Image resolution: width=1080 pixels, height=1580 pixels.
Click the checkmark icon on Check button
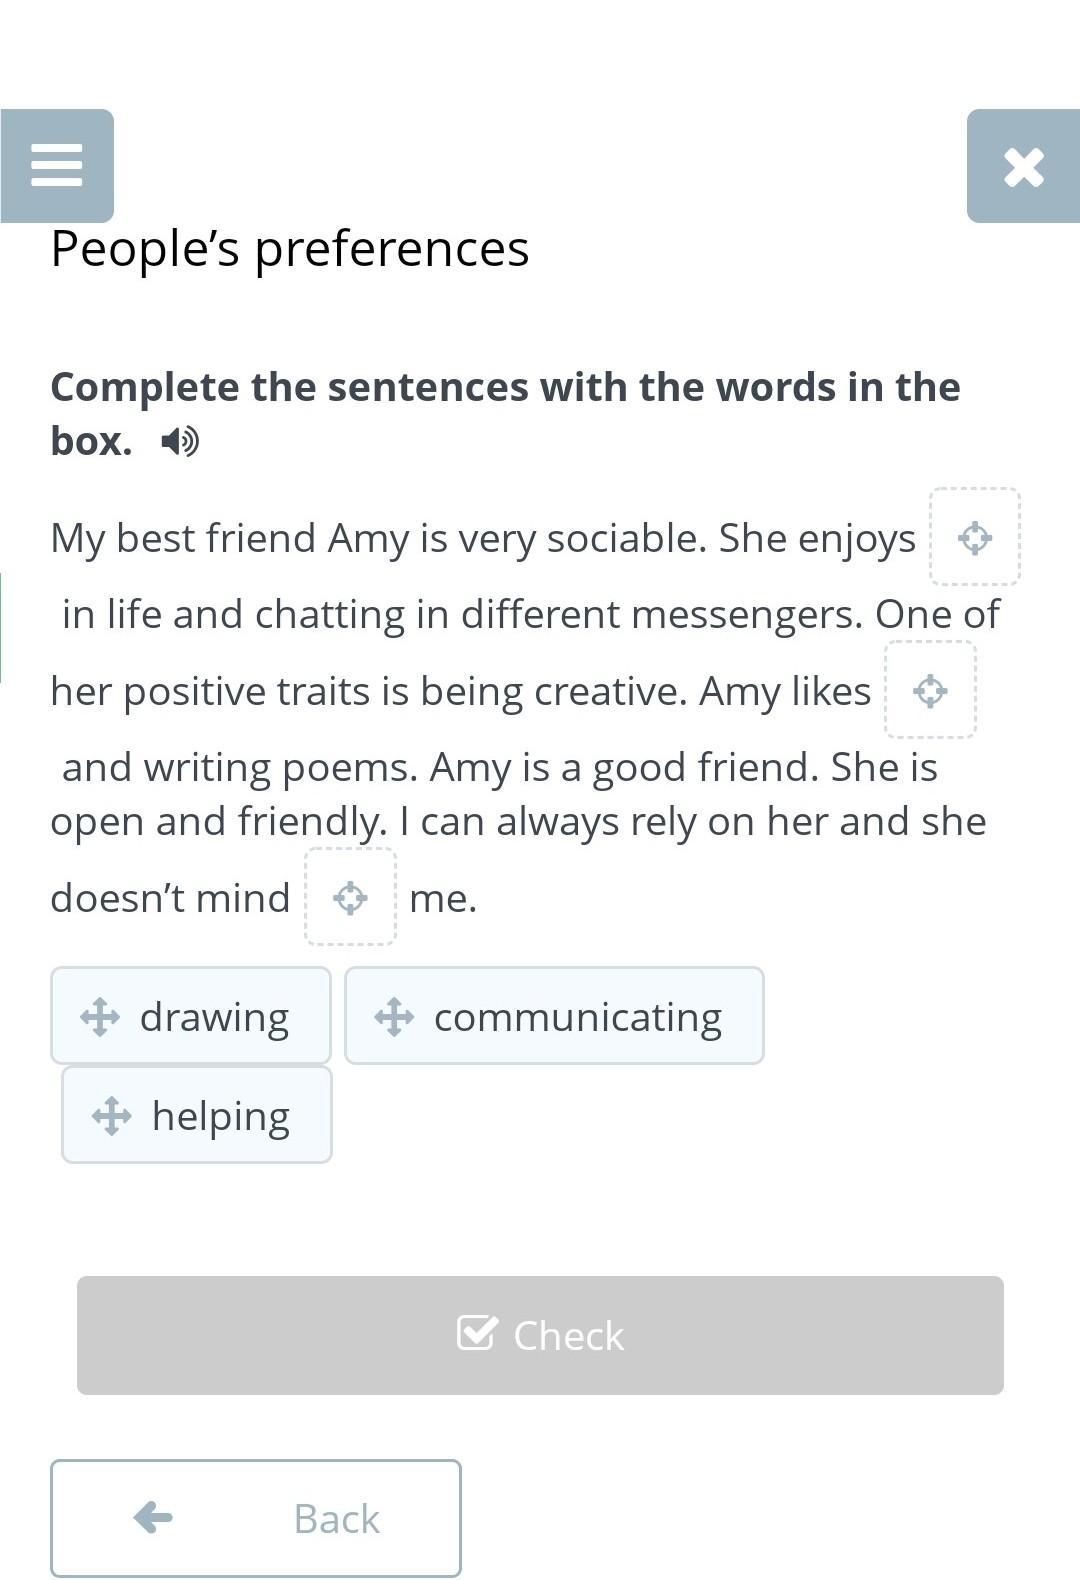pyautogui.click(x=476, y=1333)
